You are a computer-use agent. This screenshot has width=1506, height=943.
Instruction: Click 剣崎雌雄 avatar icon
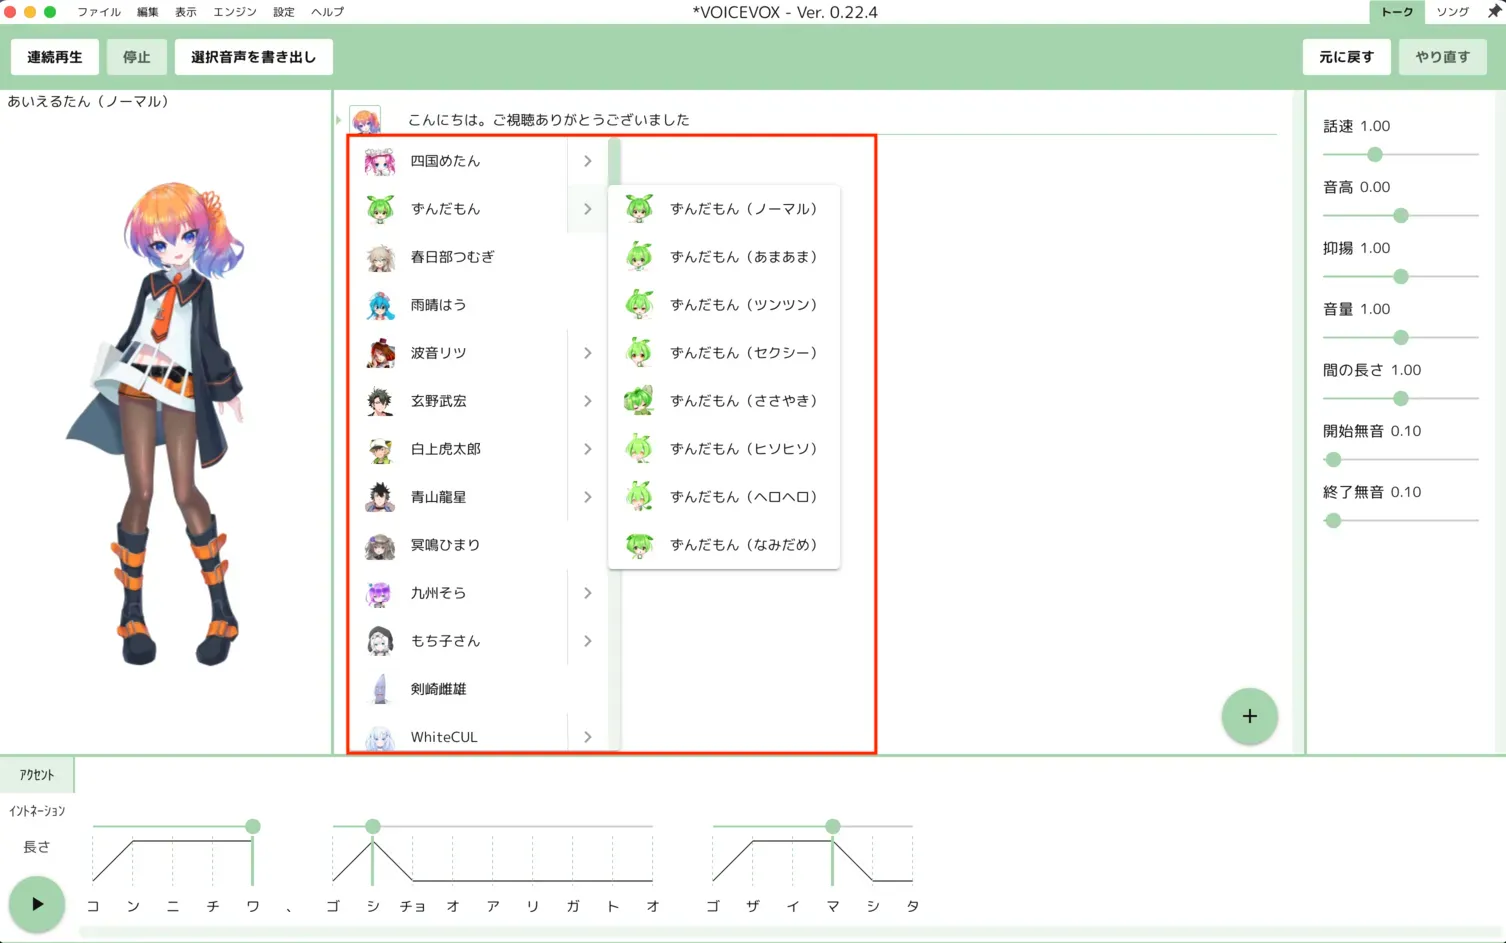click(380, 689)
